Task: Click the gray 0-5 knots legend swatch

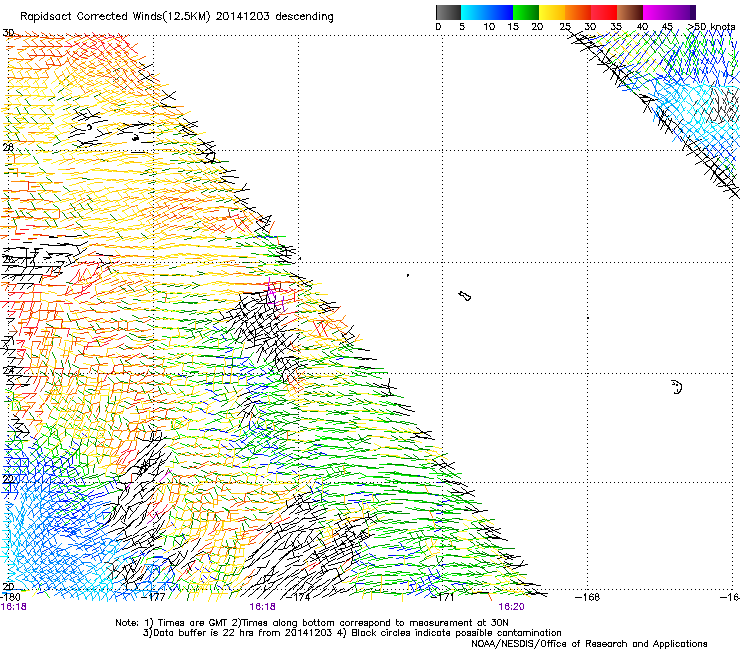Action: click(448, 12)
